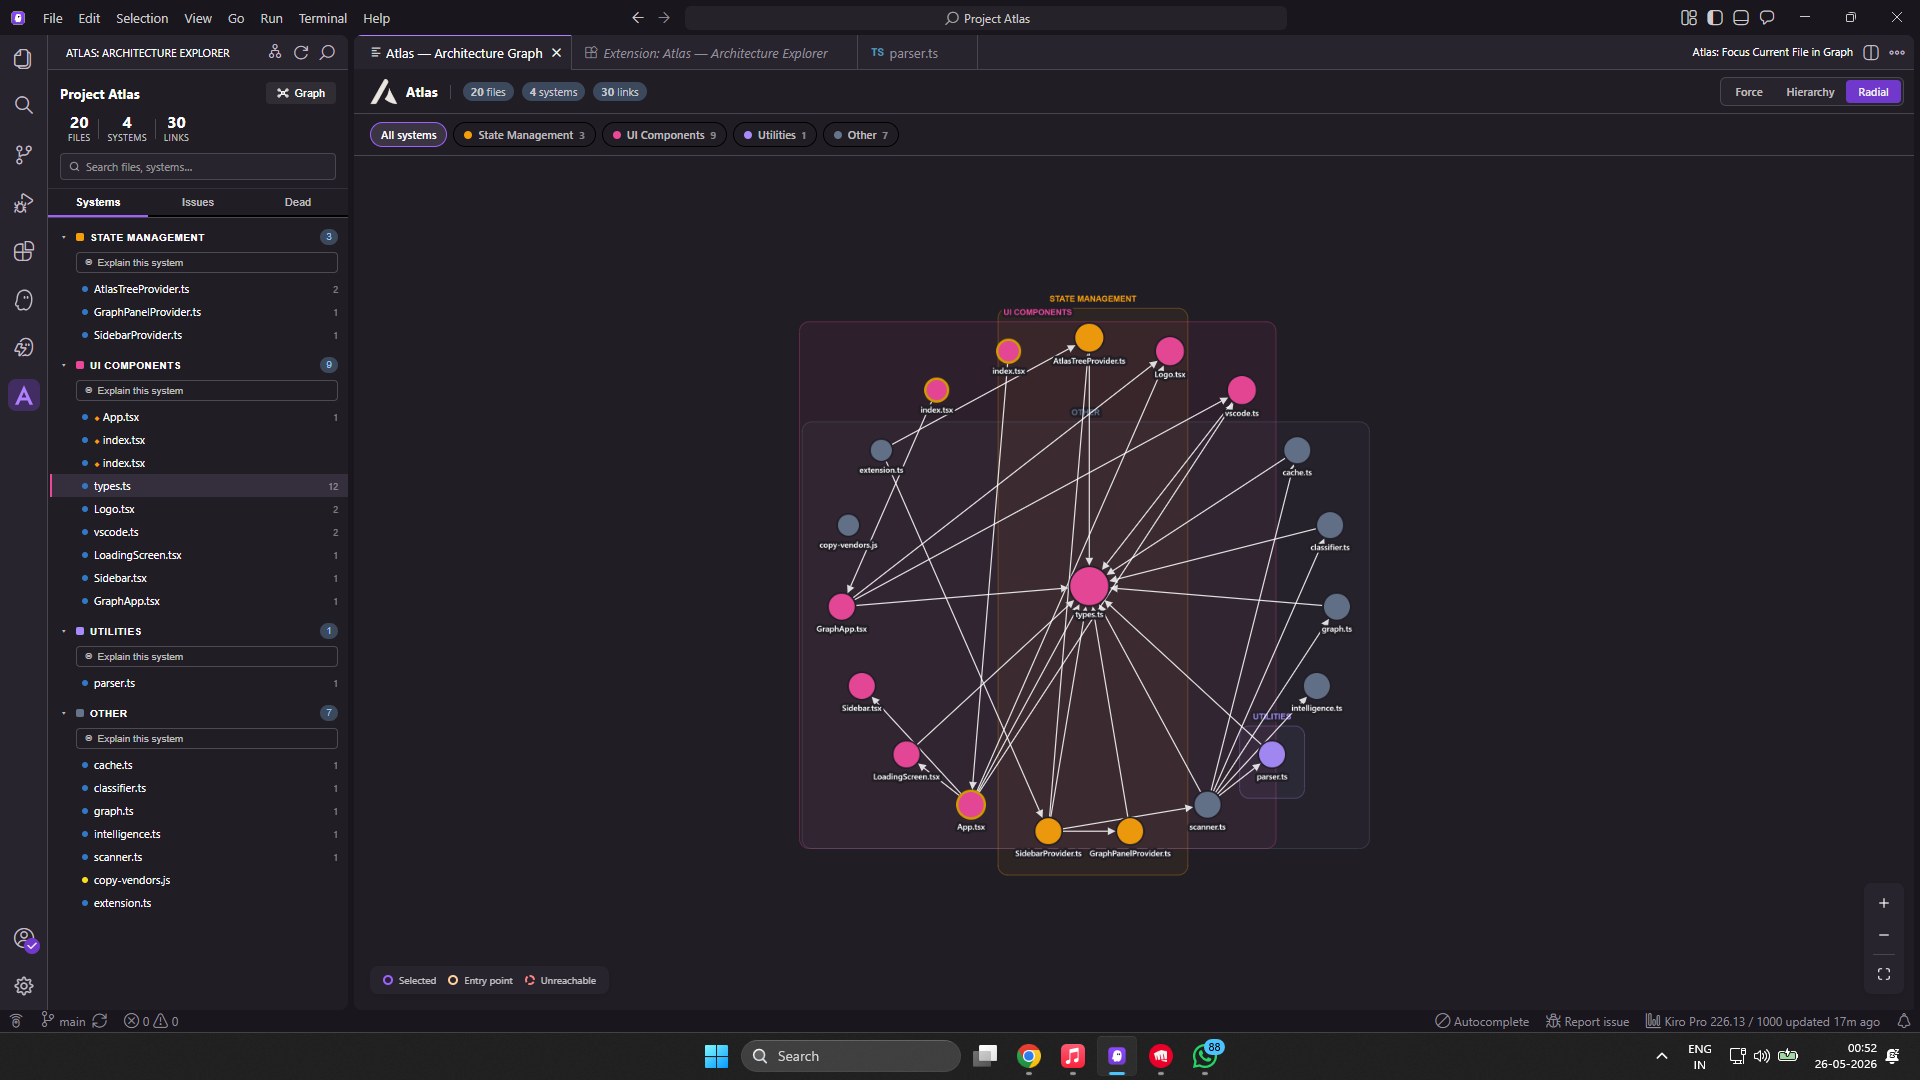
Task: Click the search files, systems field
Action: pyautogui.click(x=198, y=167)
